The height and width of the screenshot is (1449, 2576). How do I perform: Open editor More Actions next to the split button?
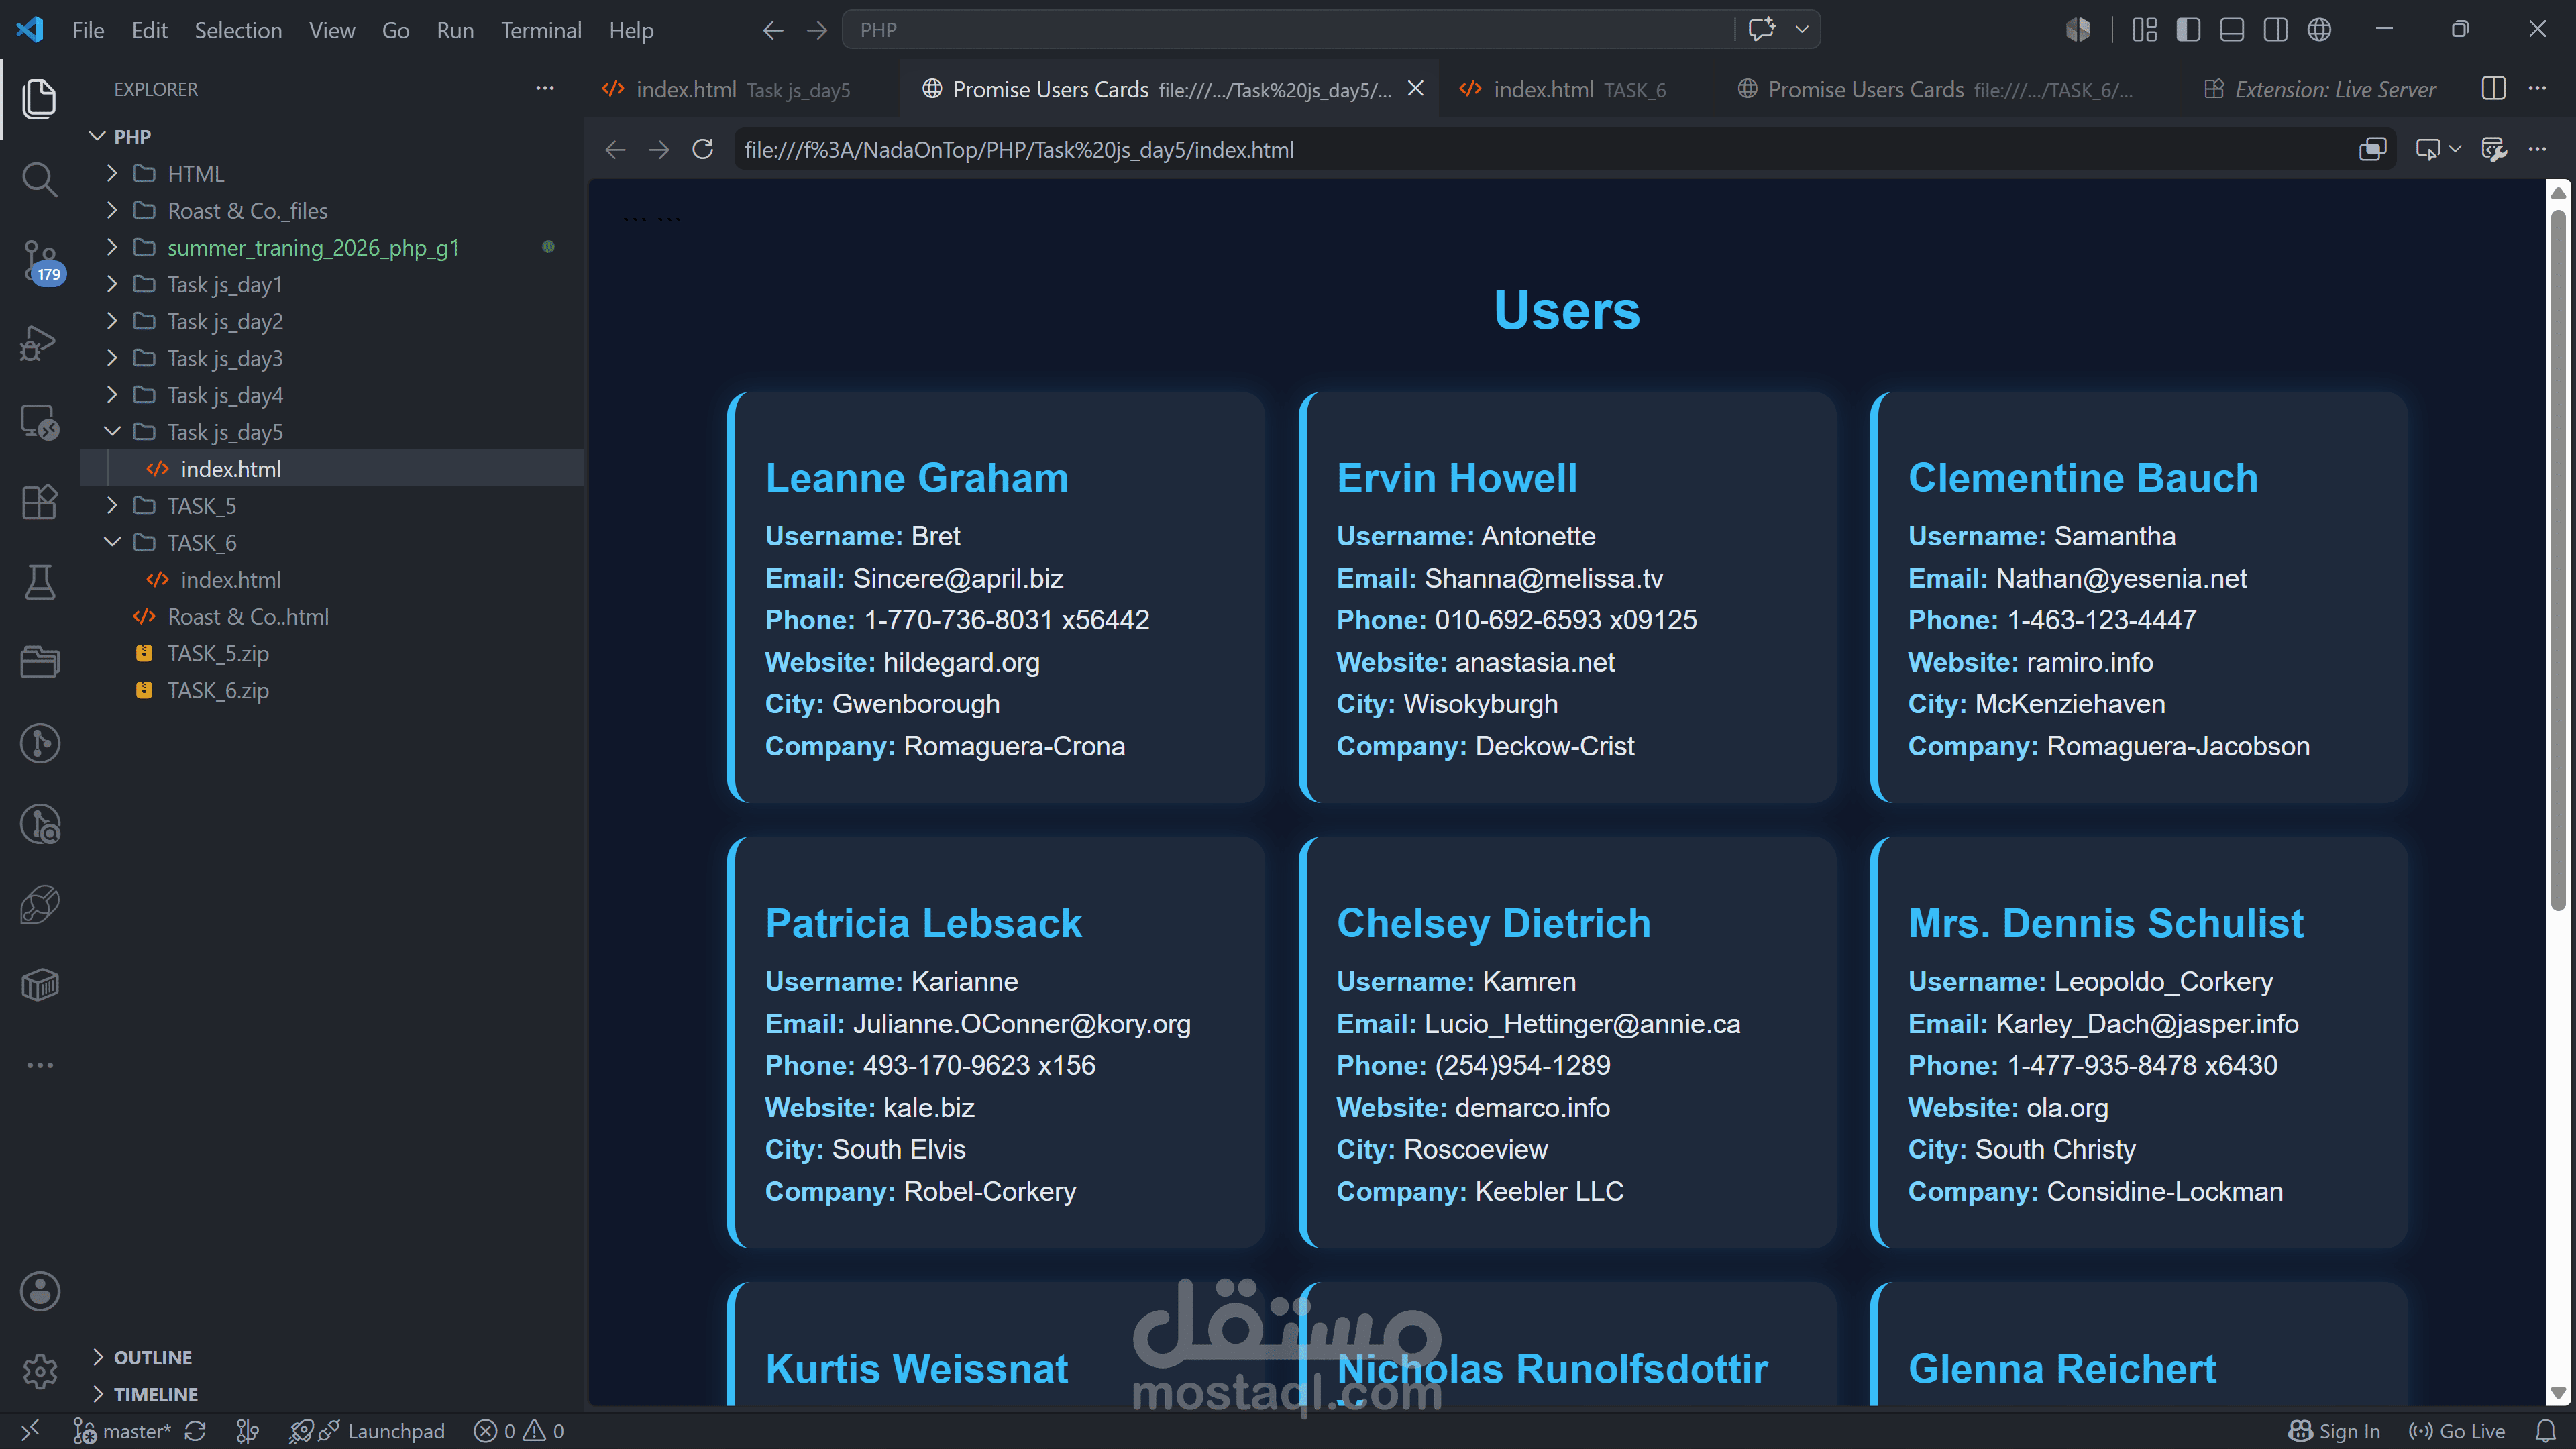pyautogui.click(x=2537, y=89)
